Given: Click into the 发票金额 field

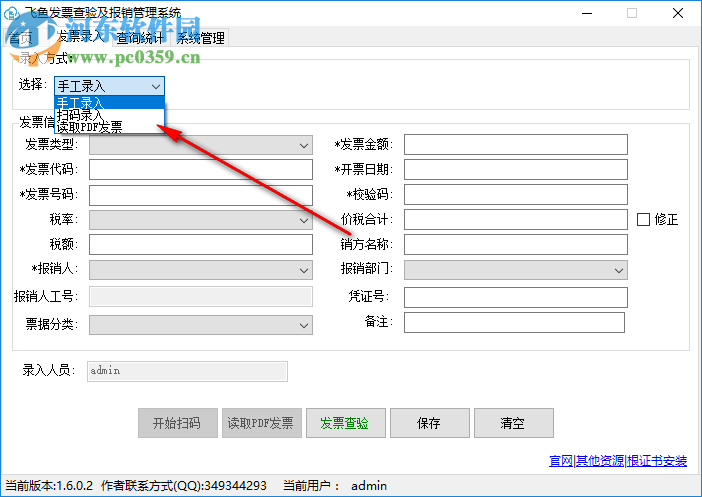Looking at the screenshot, I should point(516,145).
